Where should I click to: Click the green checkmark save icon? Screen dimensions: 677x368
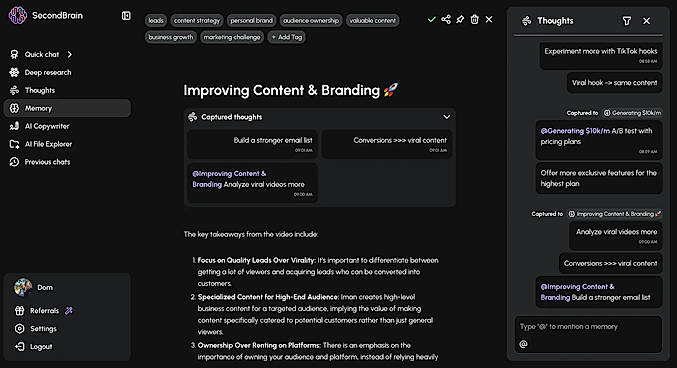[x=431, y=19]
